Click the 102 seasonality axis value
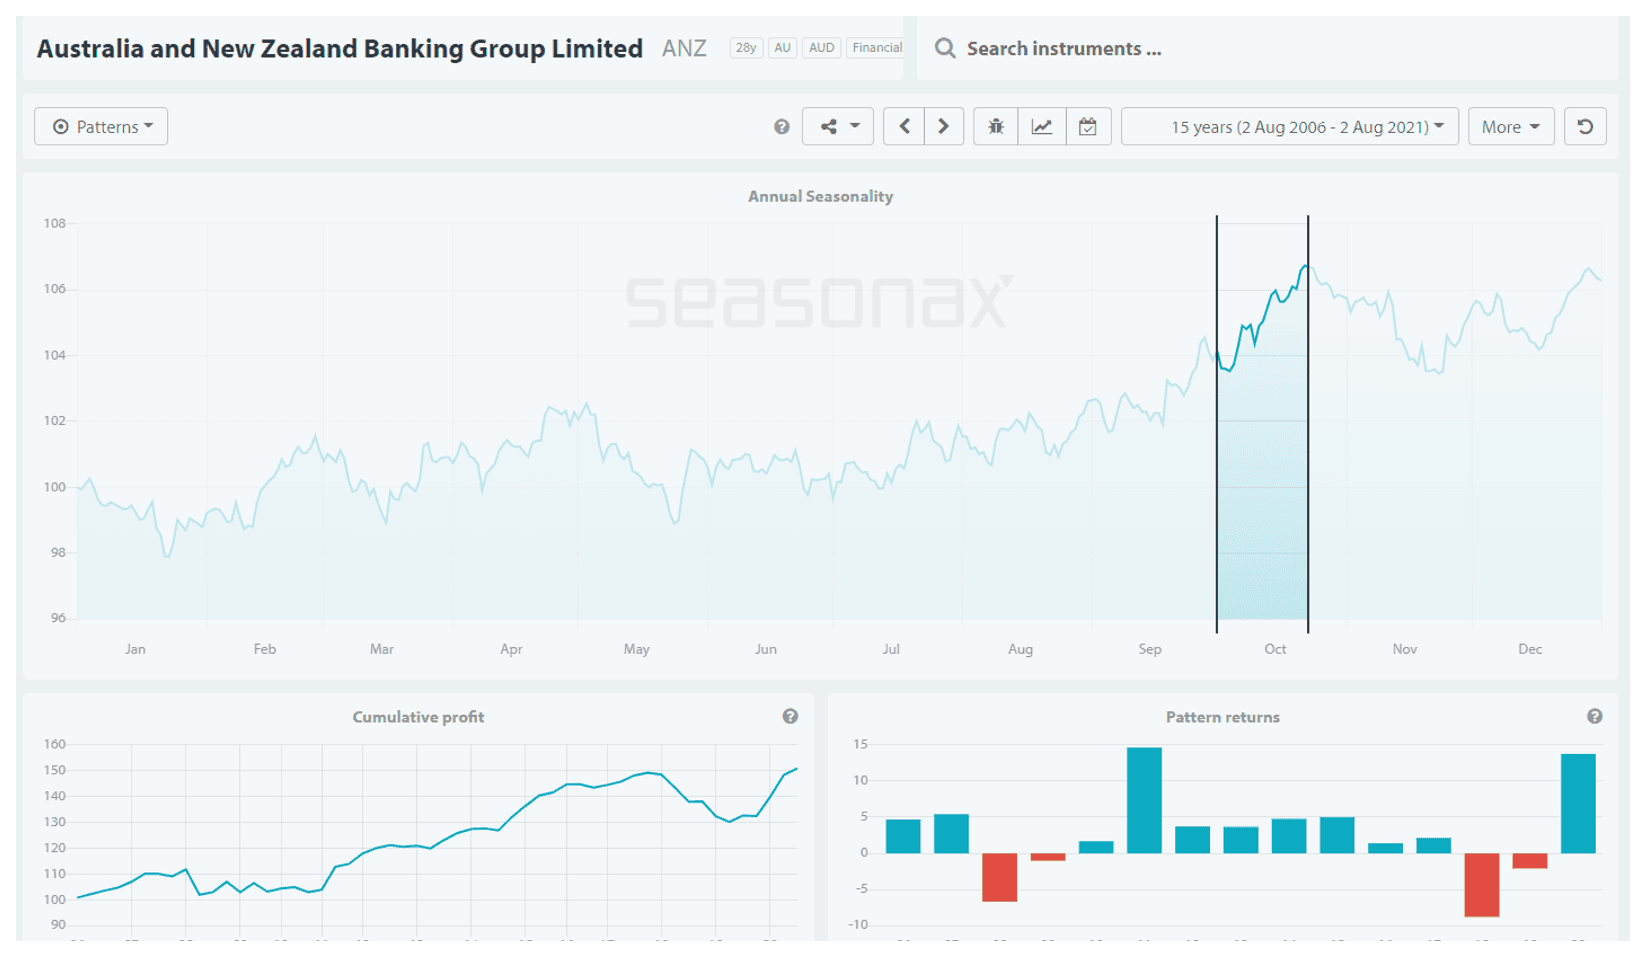 click(55, 420)
